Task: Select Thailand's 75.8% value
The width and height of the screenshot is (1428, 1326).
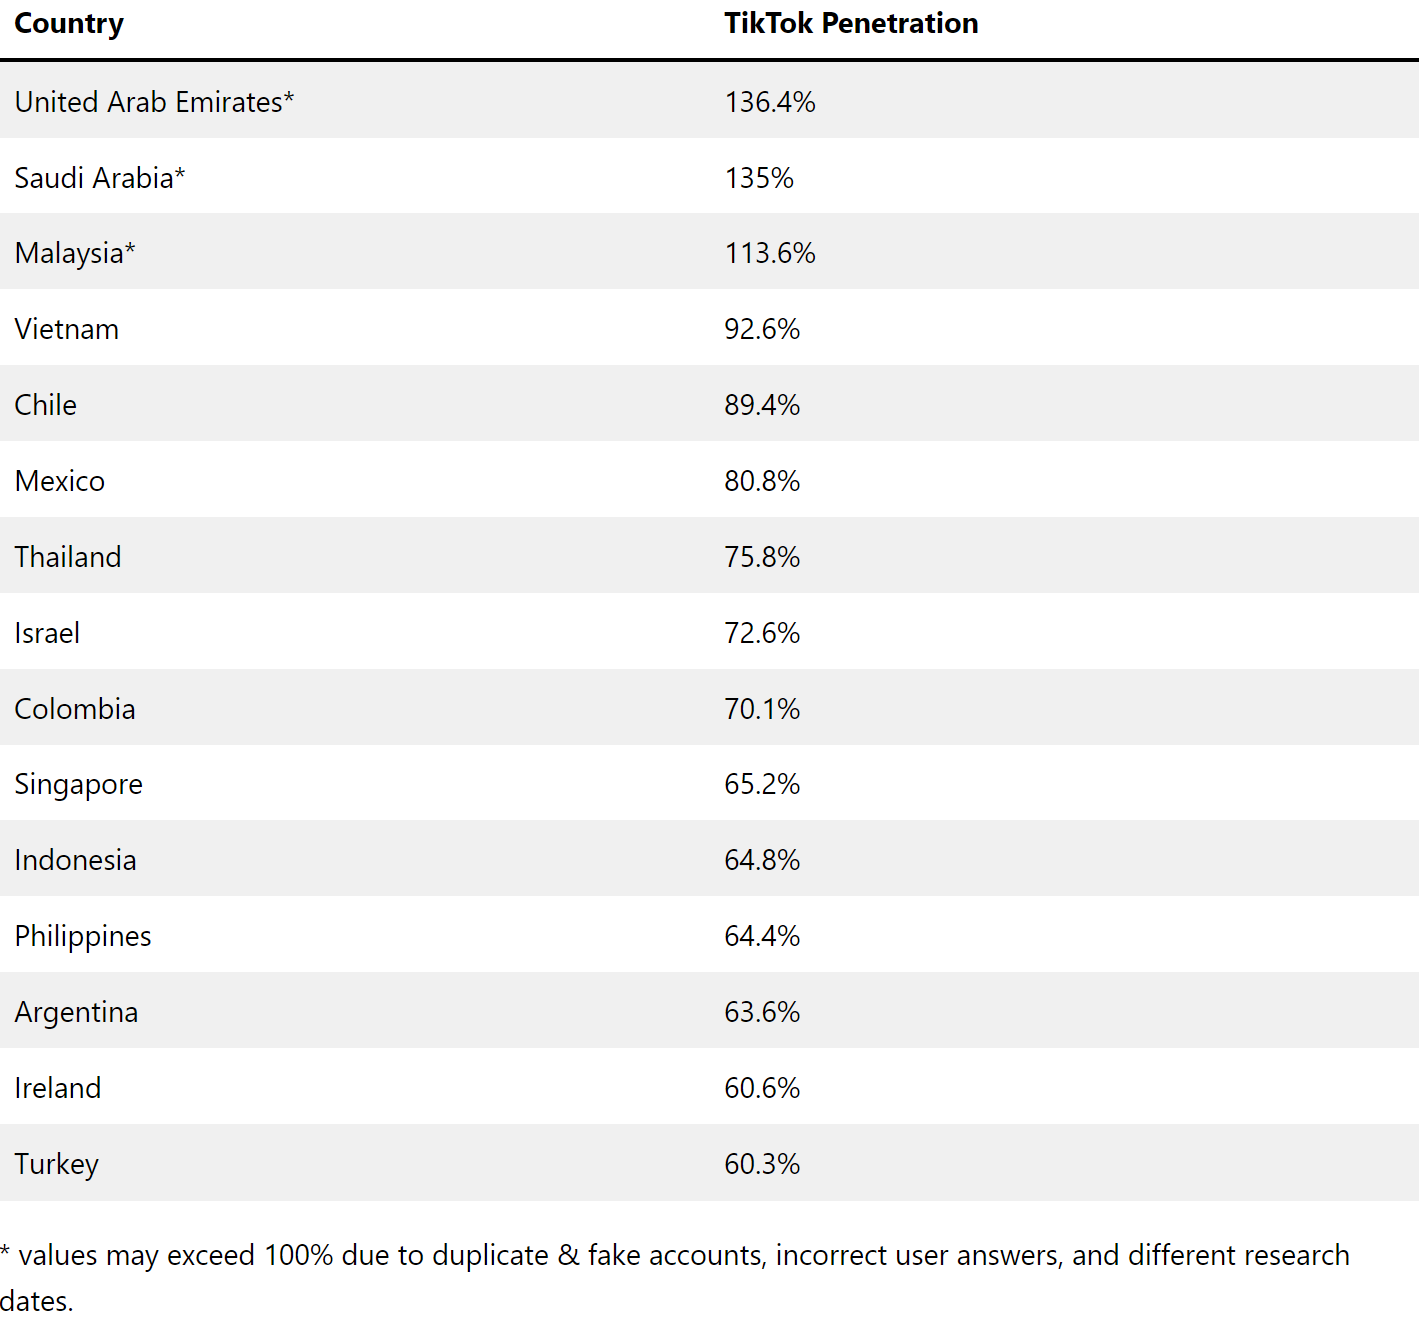Action: [x=762, y=557]
